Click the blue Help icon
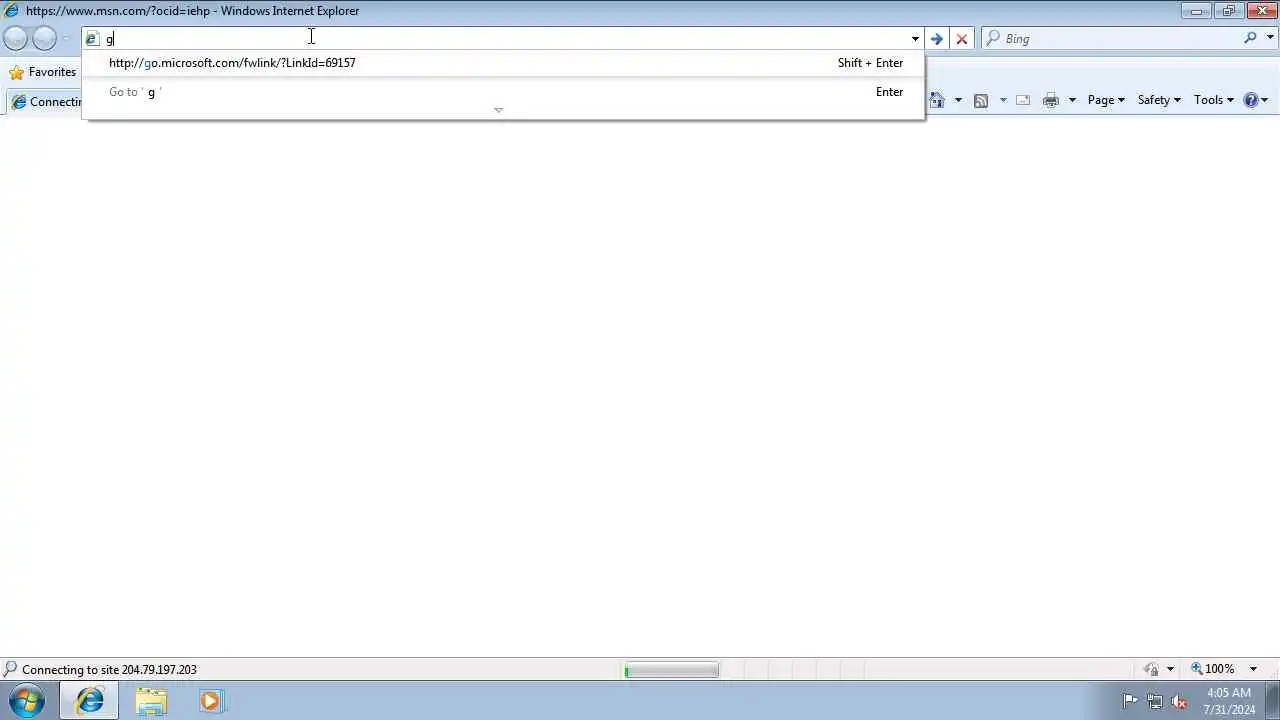Image resolution: width=1280 pixels, height=720 pixels. 1251,100
